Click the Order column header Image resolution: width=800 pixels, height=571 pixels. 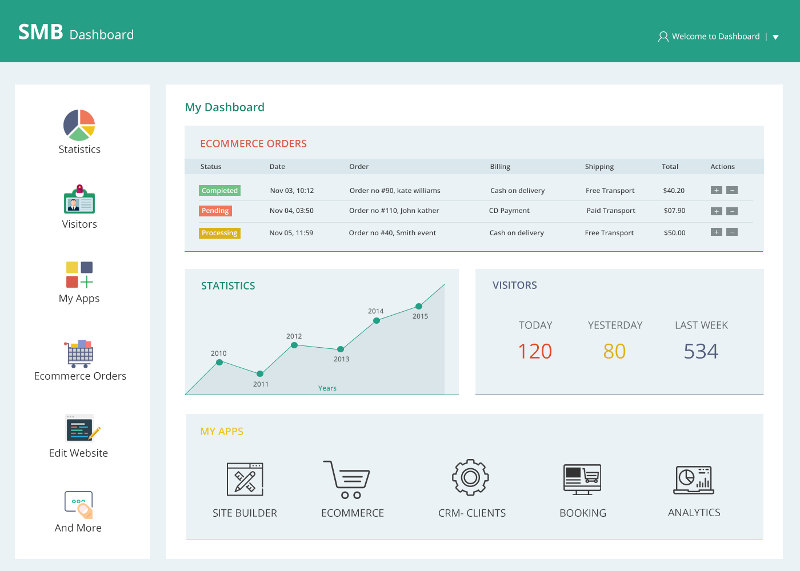(x=359, y=166)
